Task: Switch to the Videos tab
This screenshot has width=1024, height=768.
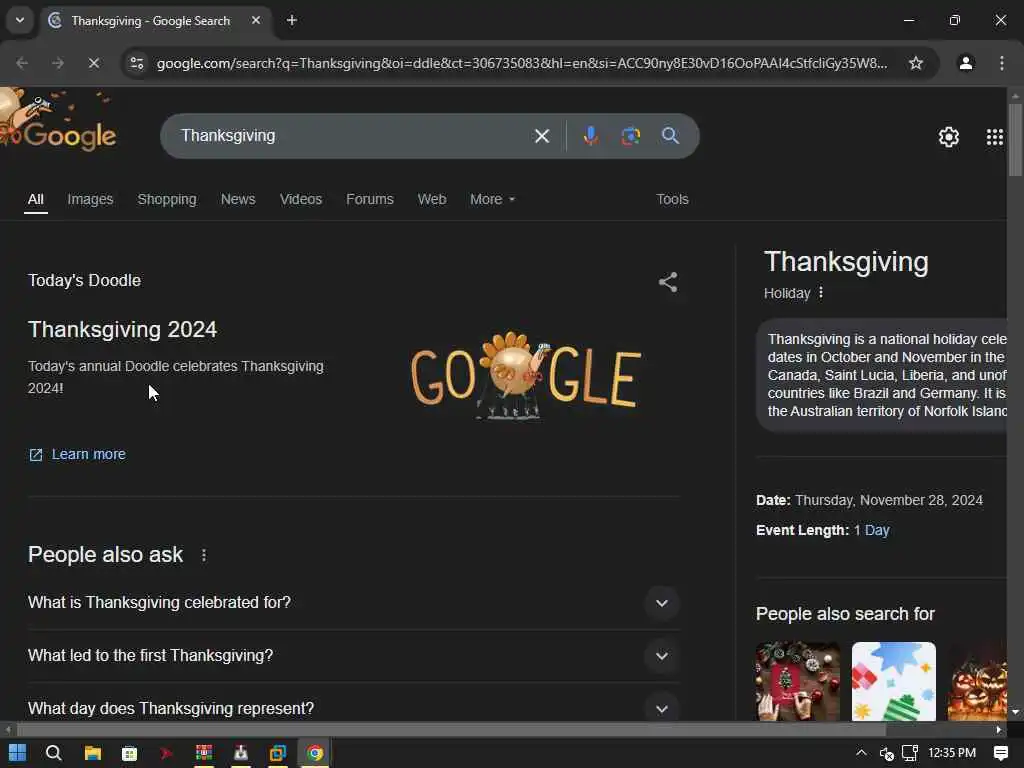Action: (x=300, y=199)
